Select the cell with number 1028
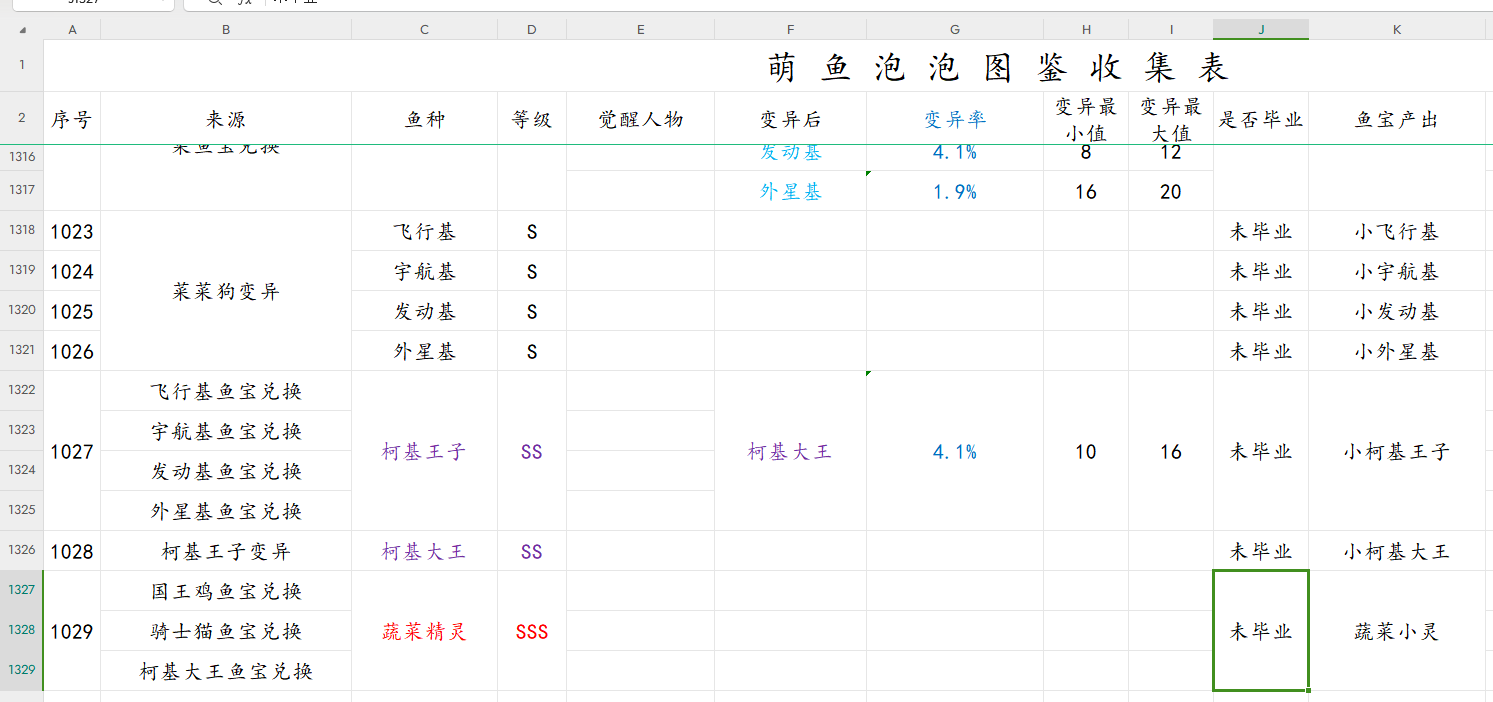 (x=72, y=551)
